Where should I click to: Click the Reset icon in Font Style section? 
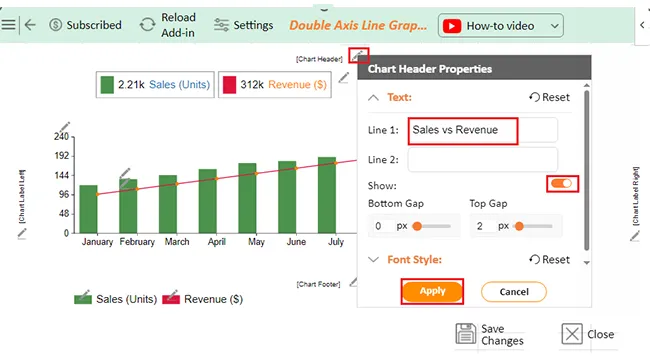(x=534, y=260)
